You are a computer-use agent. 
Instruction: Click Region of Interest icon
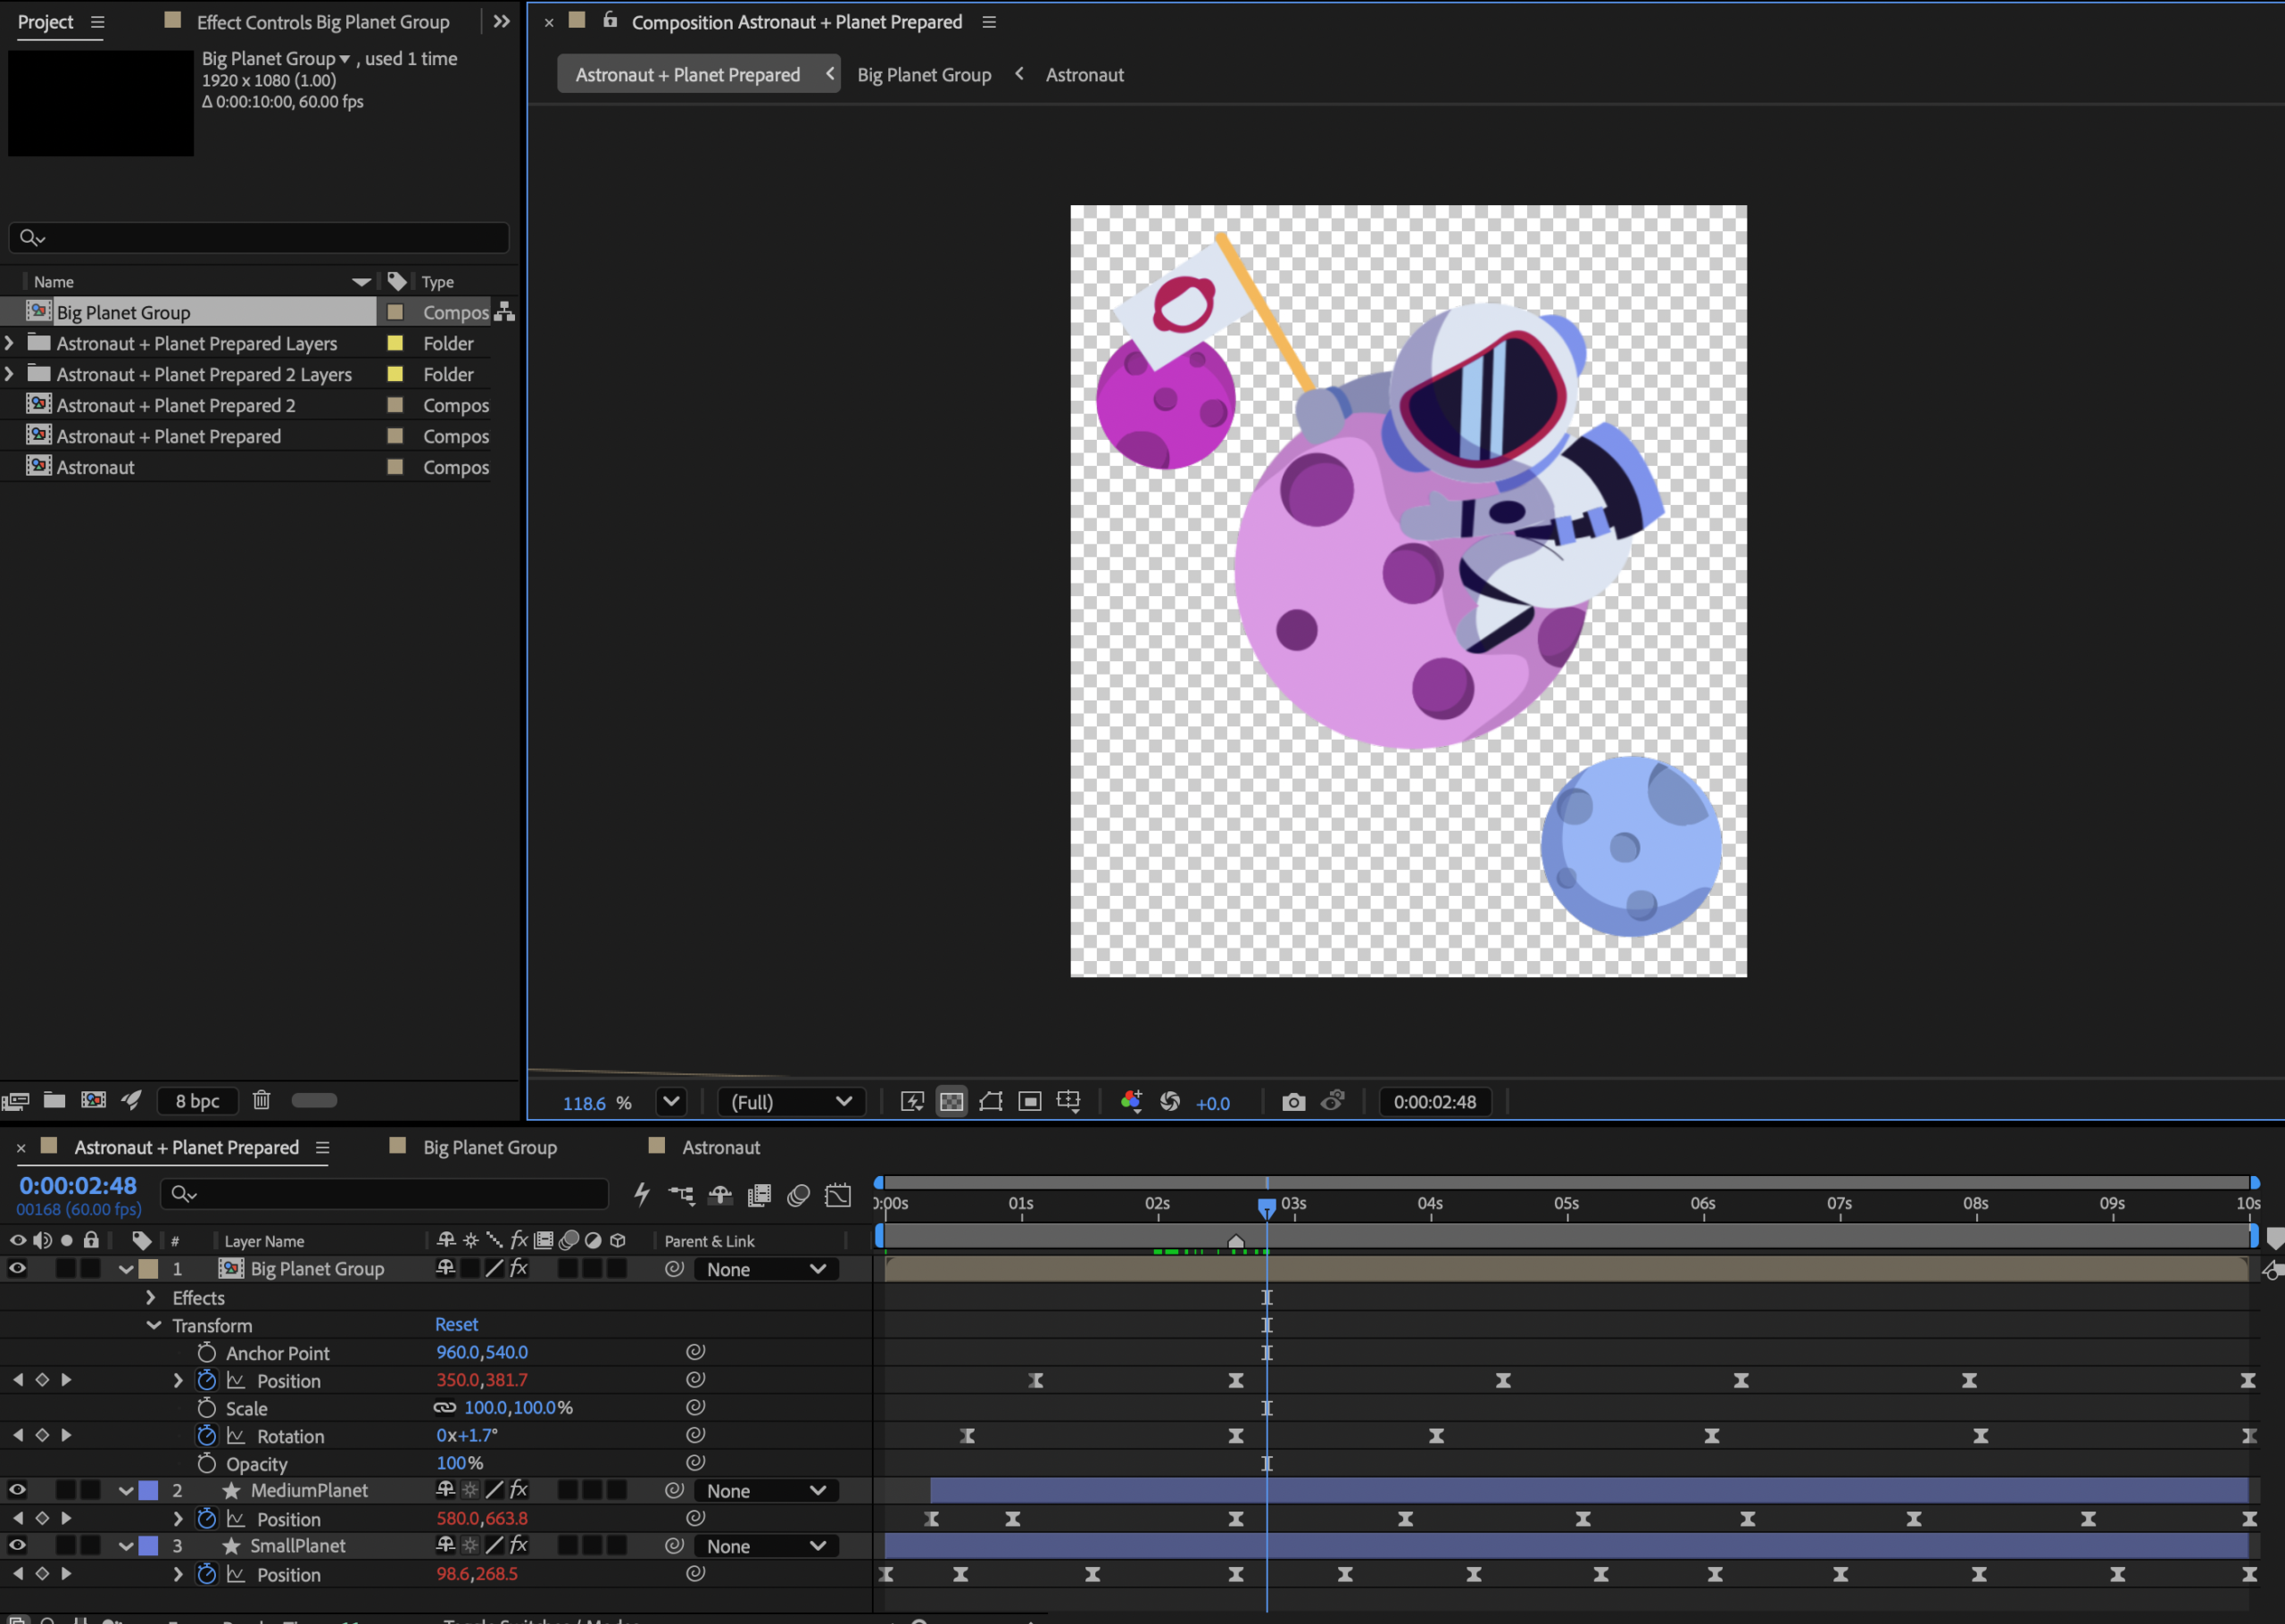pyautogui.click(x=1029, y=1102)
